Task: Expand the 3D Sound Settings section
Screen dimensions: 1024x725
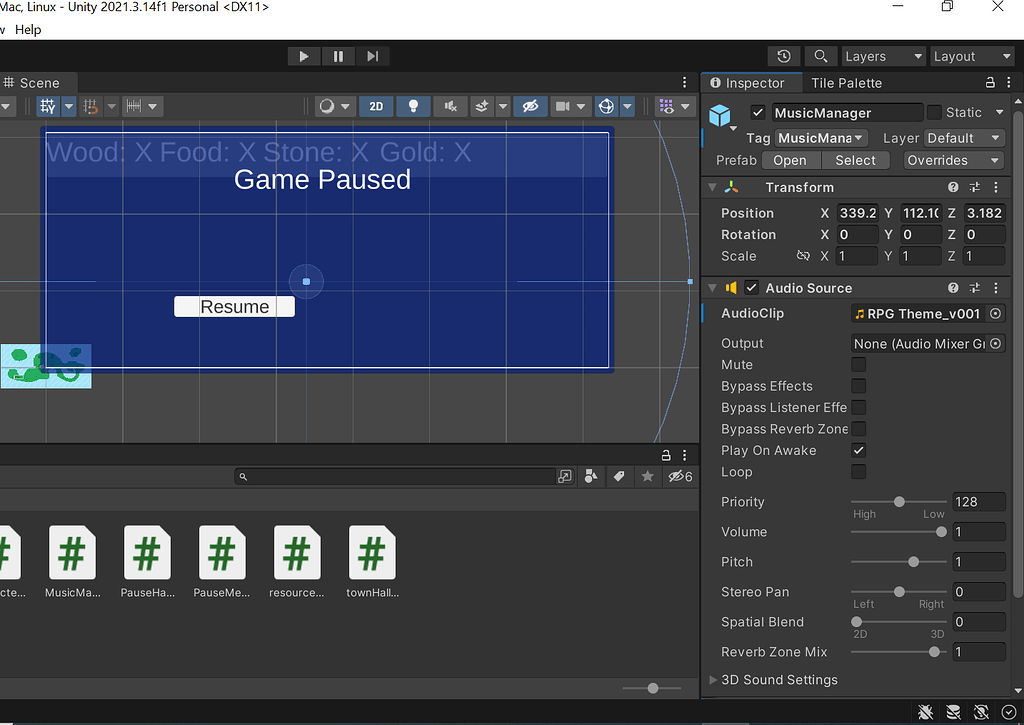Action: click(x=778, y=680)
